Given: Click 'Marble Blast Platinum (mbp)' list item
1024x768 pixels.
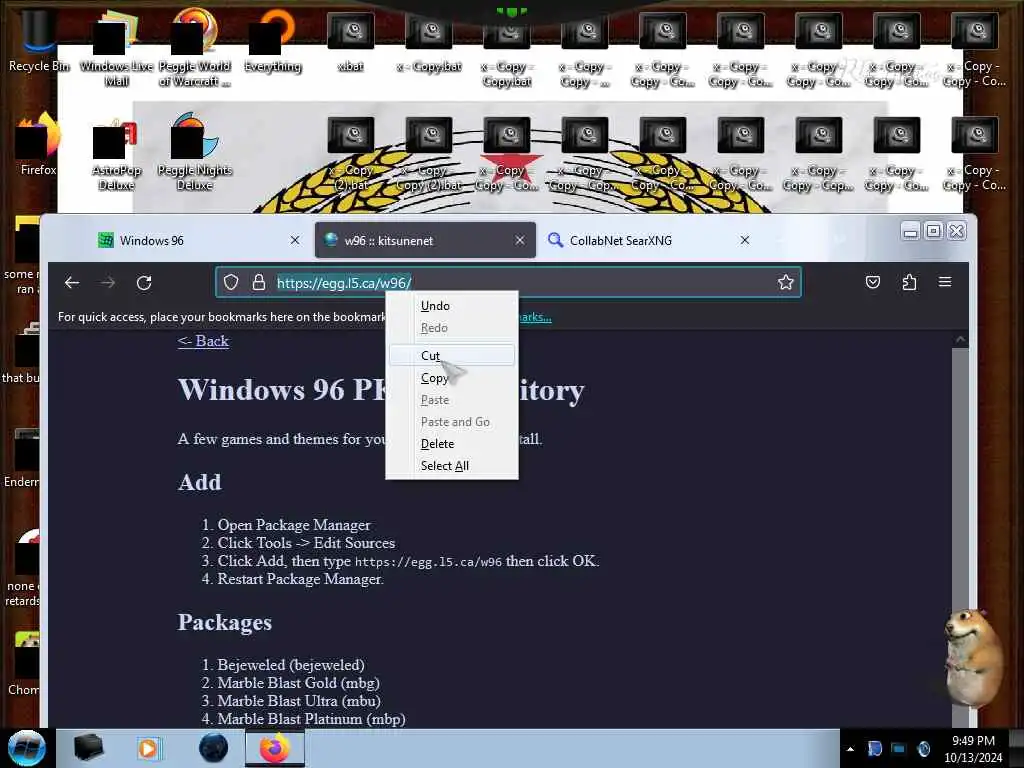Looking at the screenshot, I should point(311,719).
